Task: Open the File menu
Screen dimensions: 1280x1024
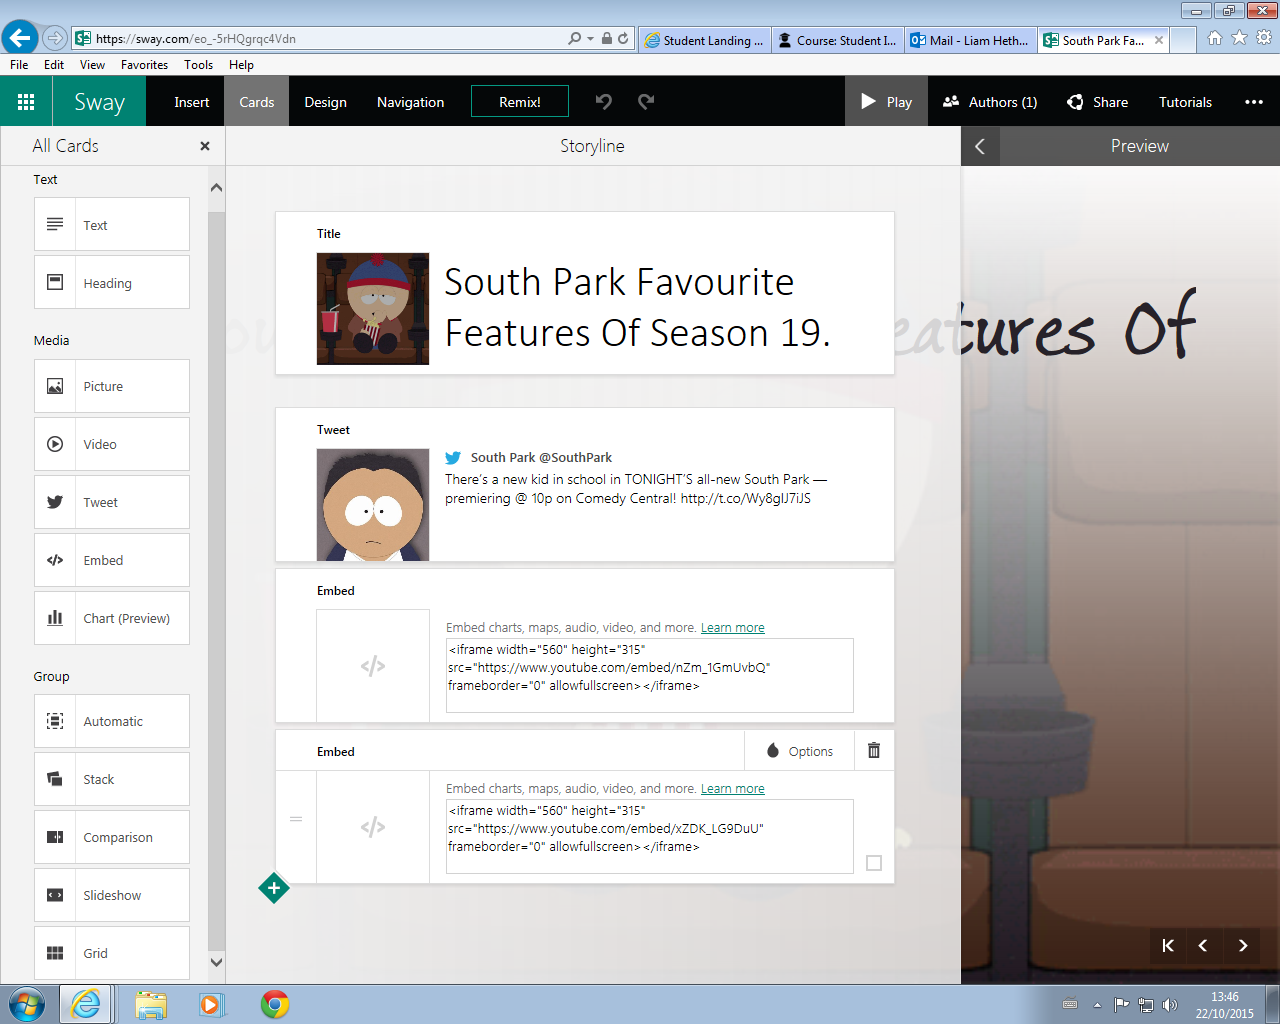Action: [x=19, y=65]
